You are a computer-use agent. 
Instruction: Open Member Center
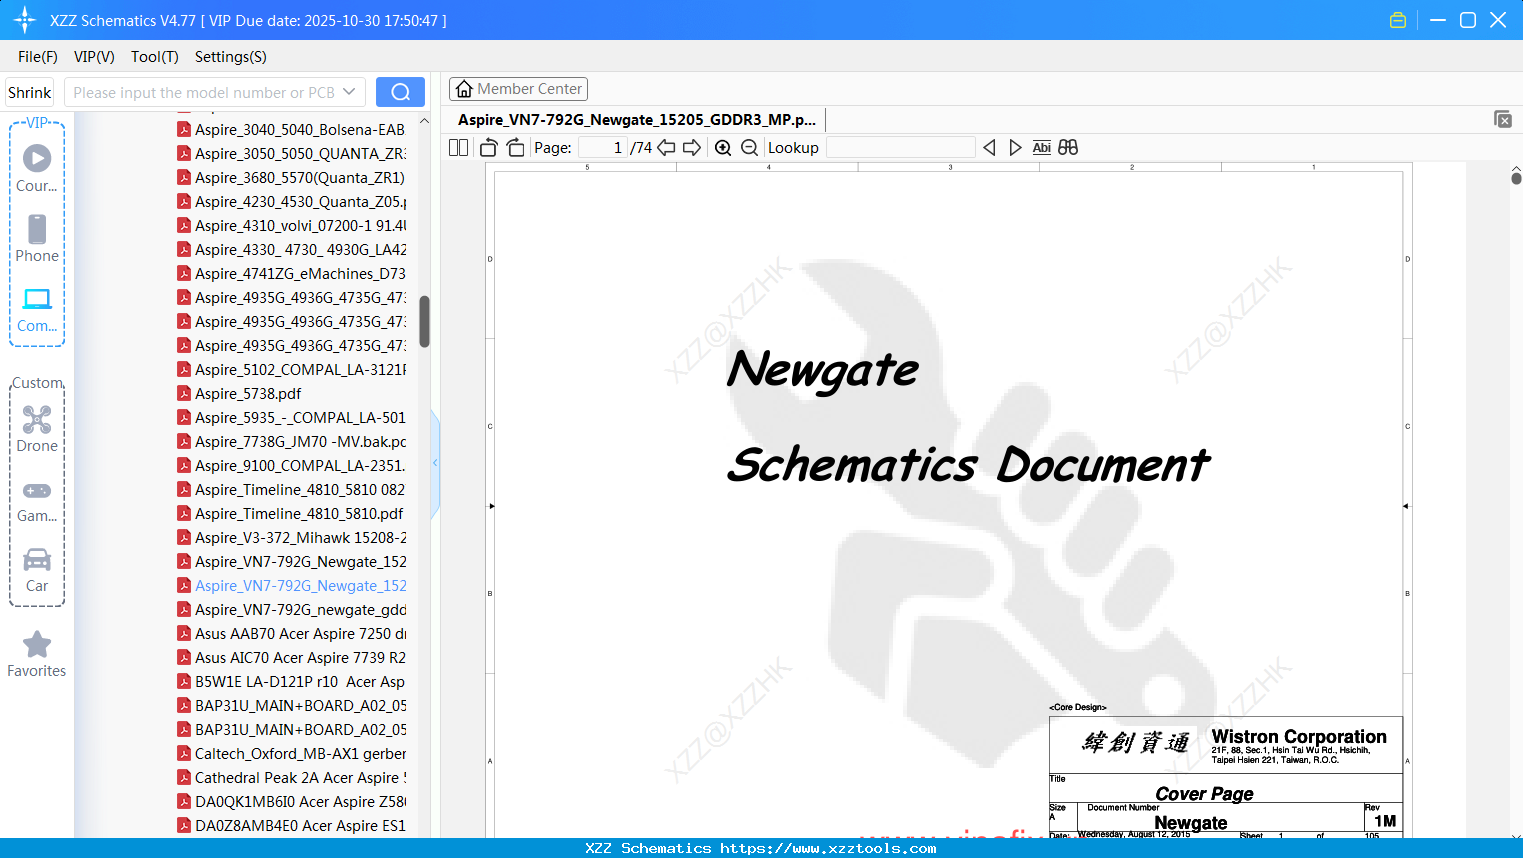tap(518, 89)
